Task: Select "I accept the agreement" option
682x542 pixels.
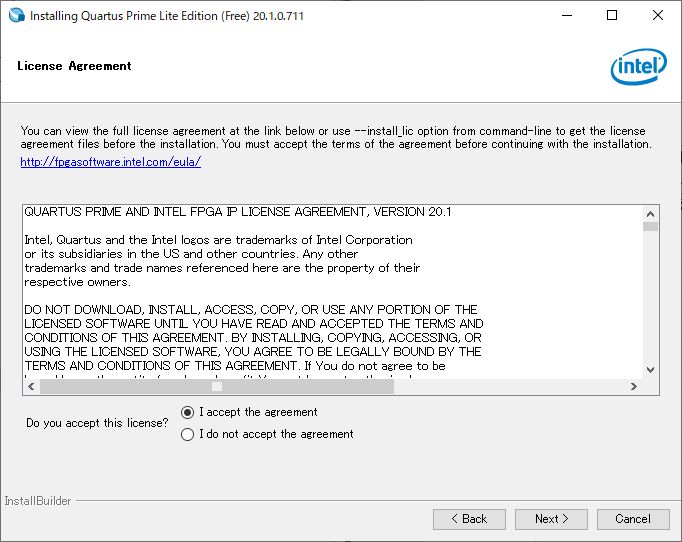Action: point(188,412)
